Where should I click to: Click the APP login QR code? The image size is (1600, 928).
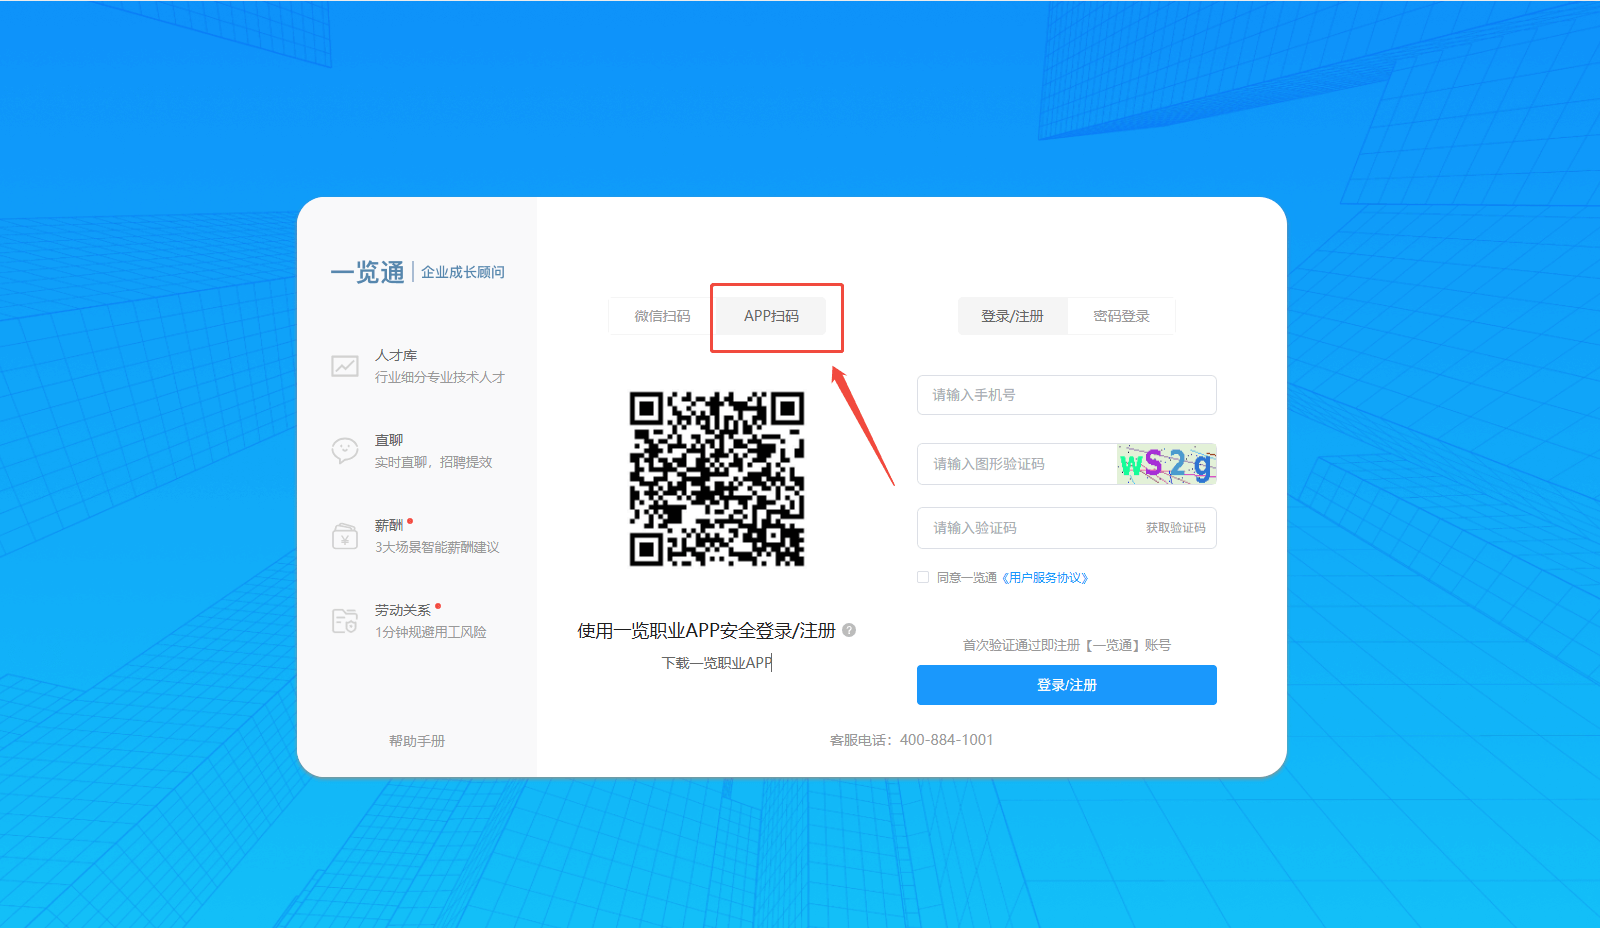pos(717,479)
